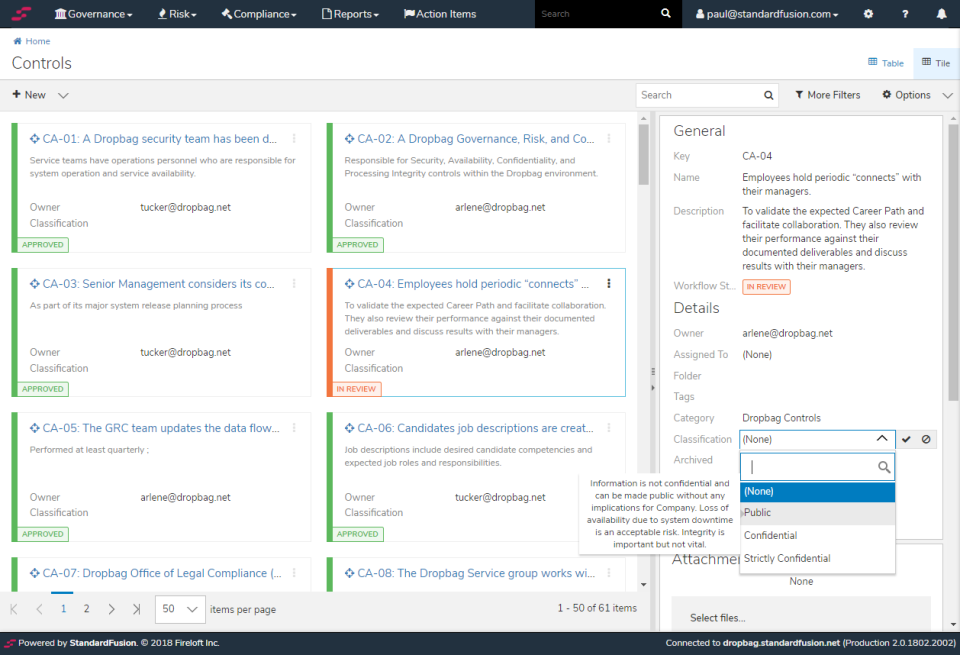Click the magnifier icon in the Classification dropdown search
Viewport: 960px width, 655px height.
pyautogui.click(x=883, y=467)
